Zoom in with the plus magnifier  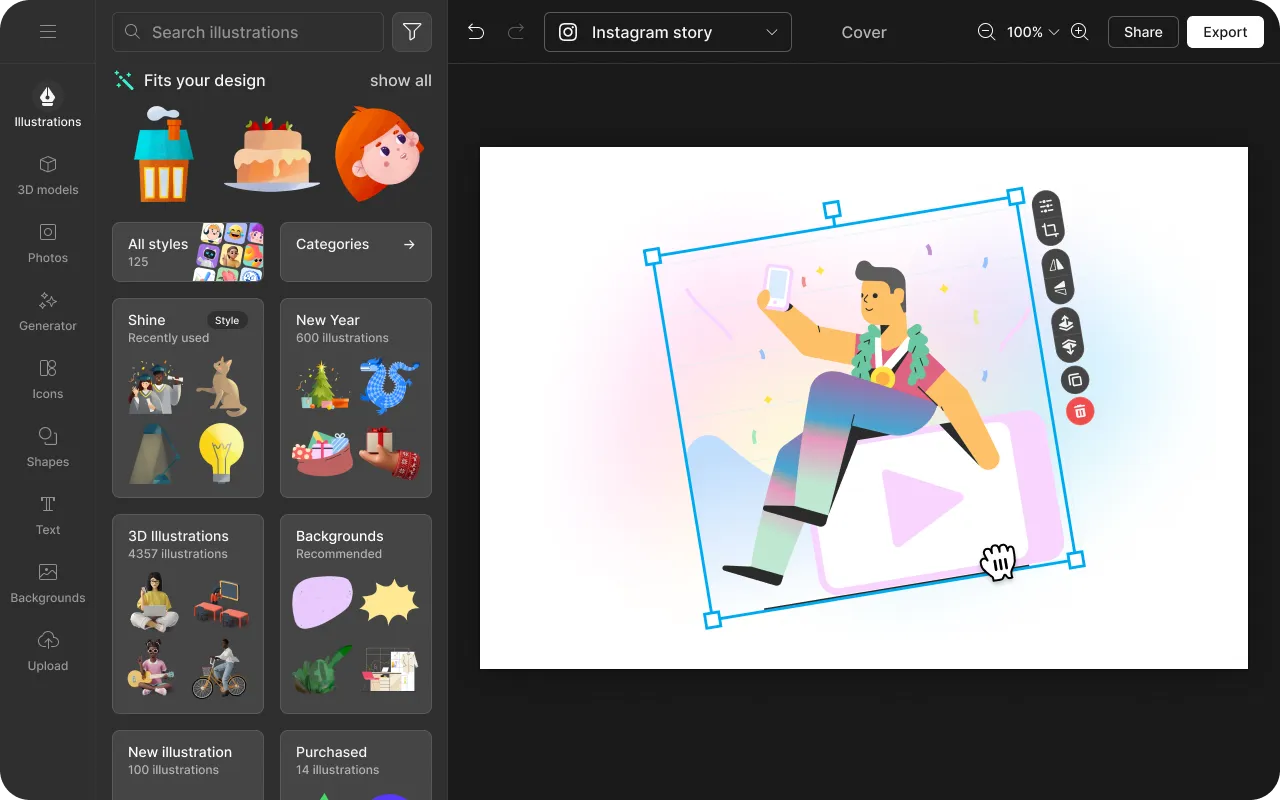1079,32
